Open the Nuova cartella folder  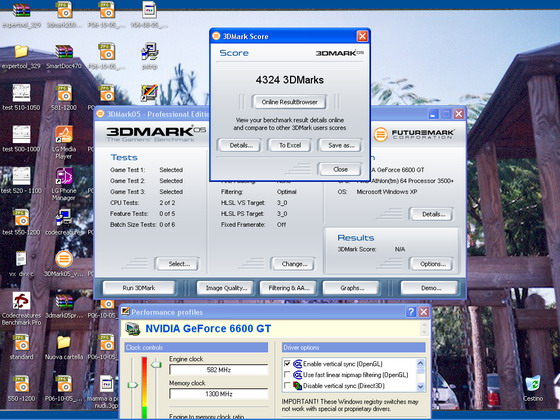tap(64, 342)
